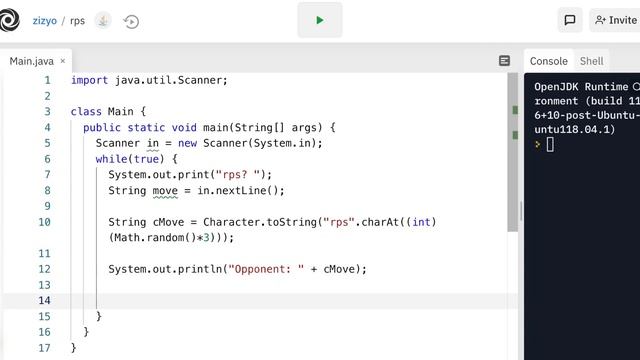Click 'while(true)' on line 6
This screenshot has height=360, width=640.
coord(130,159)
